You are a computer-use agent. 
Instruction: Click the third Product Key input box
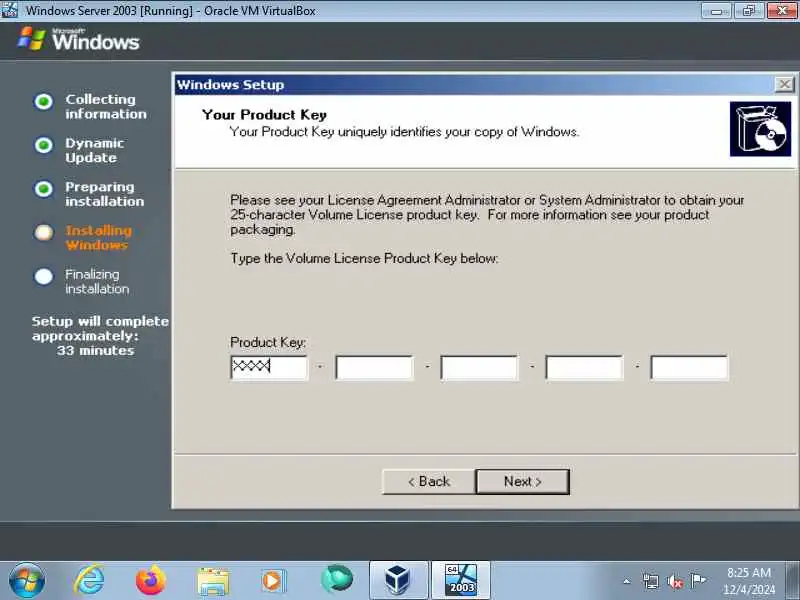click(479, 367)
